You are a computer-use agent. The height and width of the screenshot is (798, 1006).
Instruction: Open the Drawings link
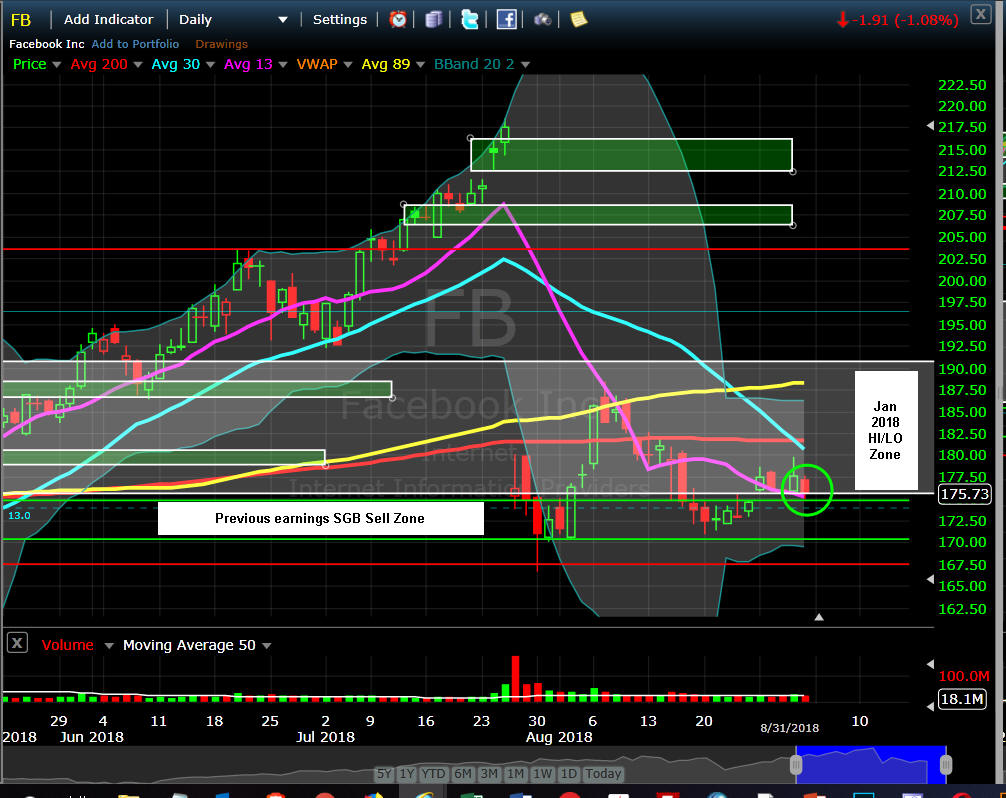(x=220, y=44)
